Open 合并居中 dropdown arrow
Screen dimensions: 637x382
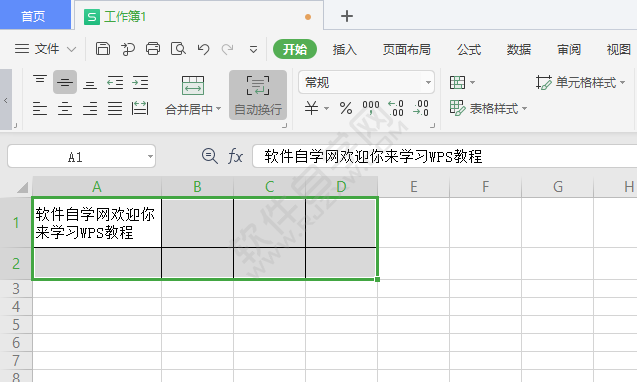click(219, 109)
